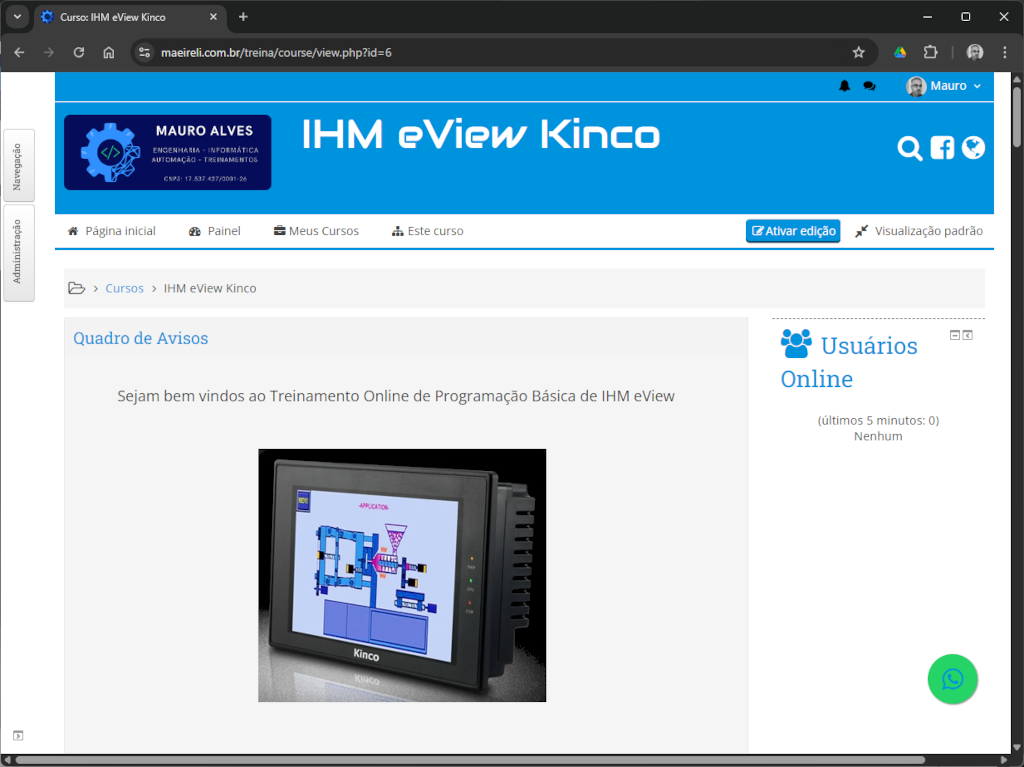Click the small panel icon at bottom left
The image size is (1024, 767).
[18, 736]
